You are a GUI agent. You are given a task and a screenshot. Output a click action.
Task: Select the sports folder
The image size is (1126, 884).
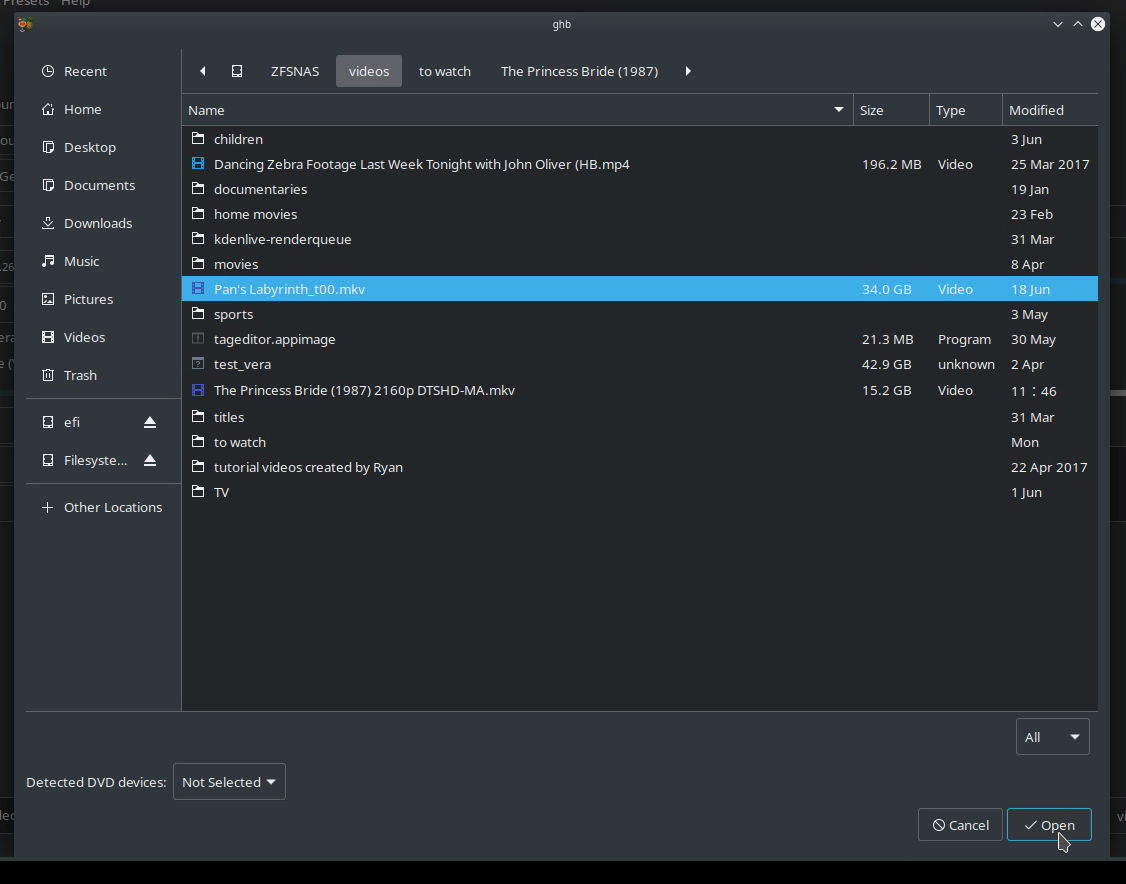[x=640, y=315]
